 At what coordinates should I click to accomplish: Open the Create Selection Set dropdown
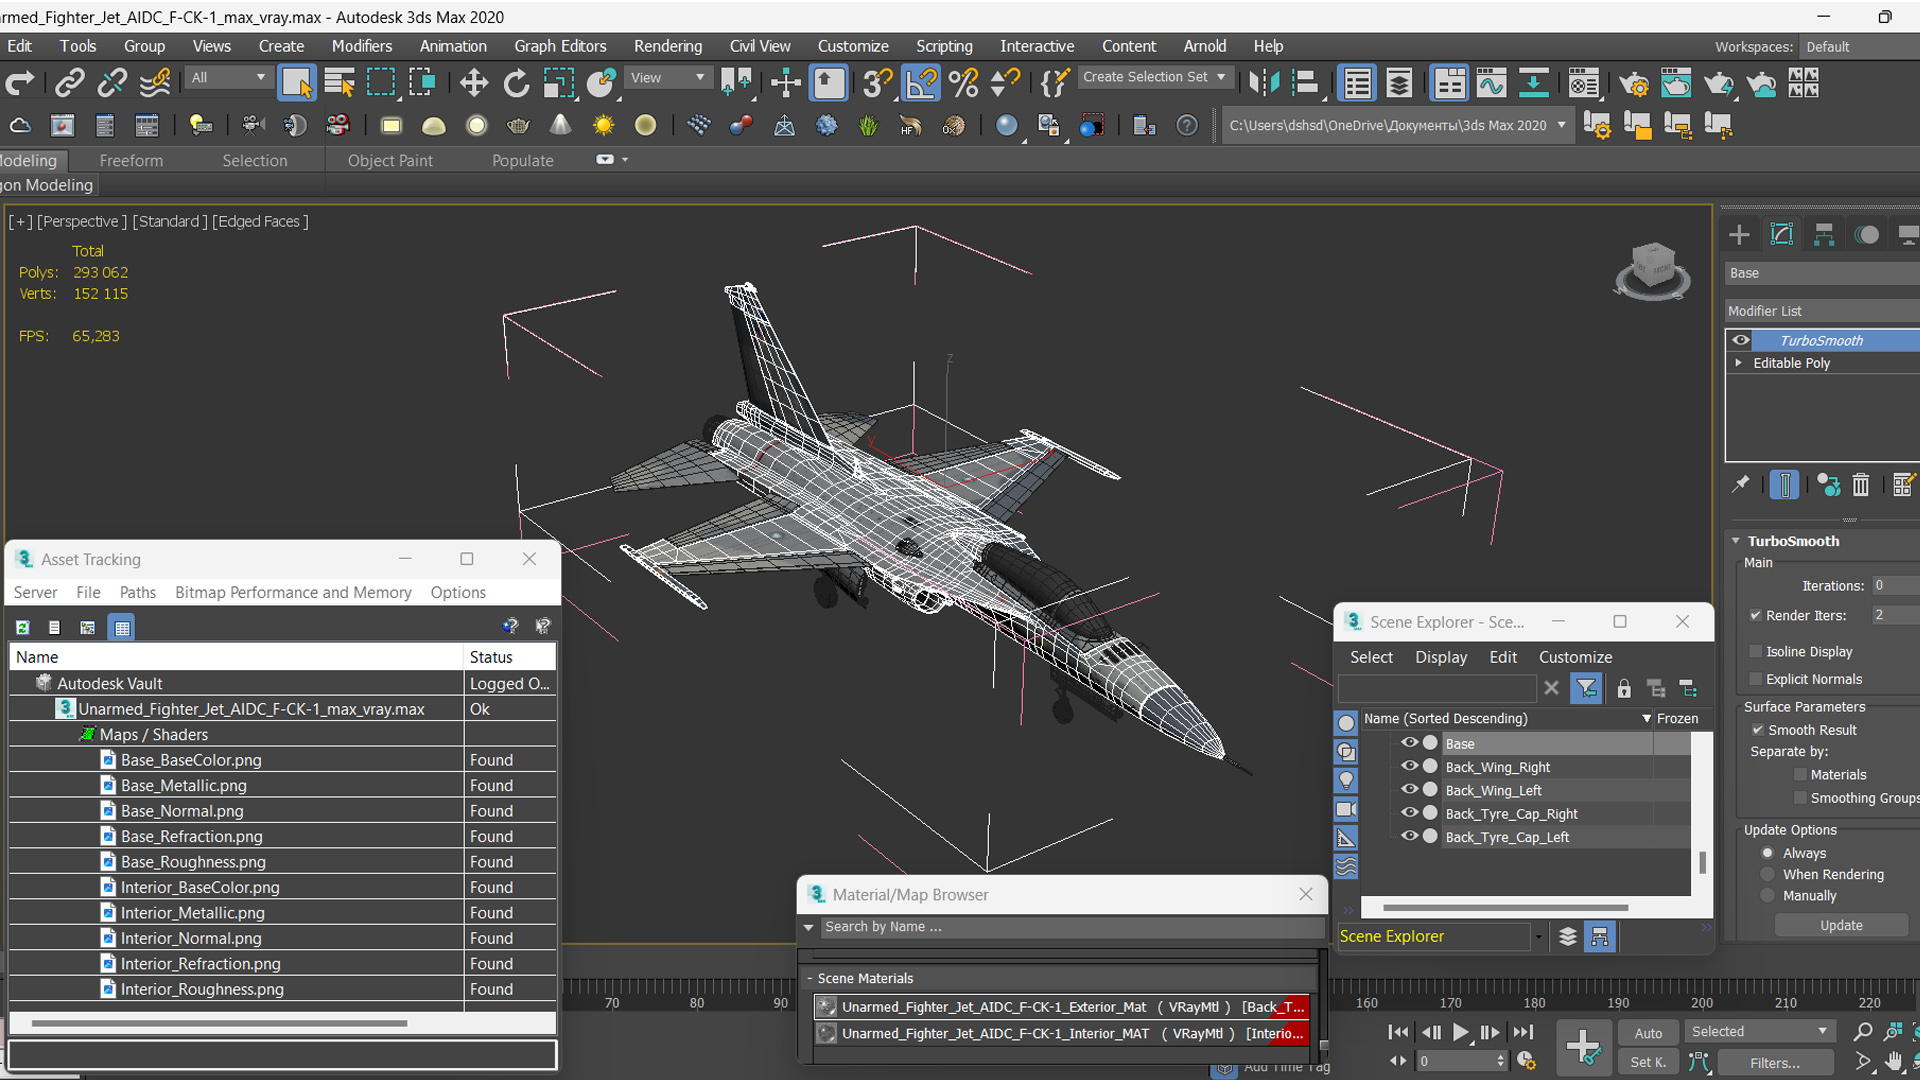coord(1154,77)
